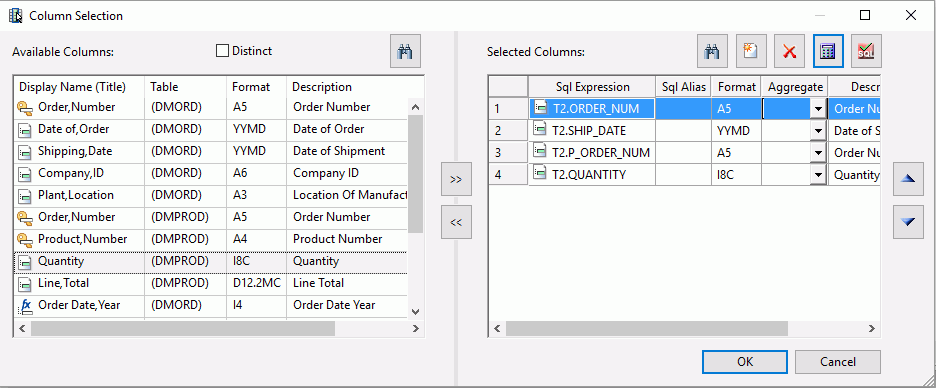Click the T2.SHIP_DATE expression cell
936x388 pixels.
point(592,131)
